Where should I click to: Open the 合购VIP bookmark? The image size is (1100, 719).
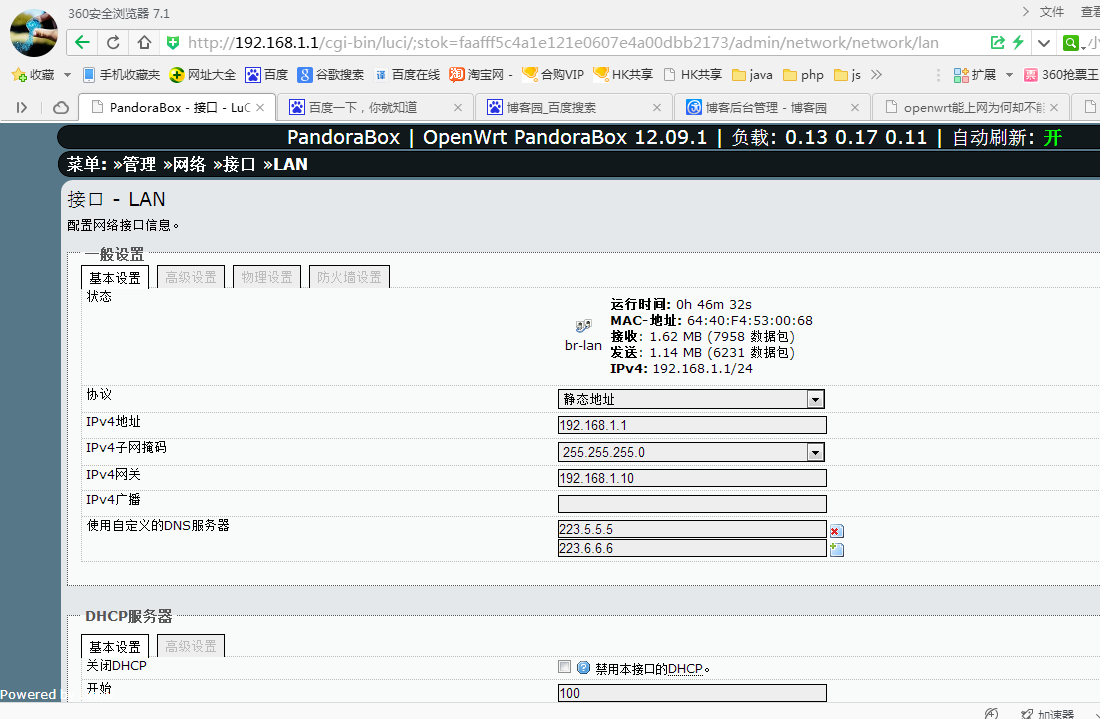click(554, 74)
